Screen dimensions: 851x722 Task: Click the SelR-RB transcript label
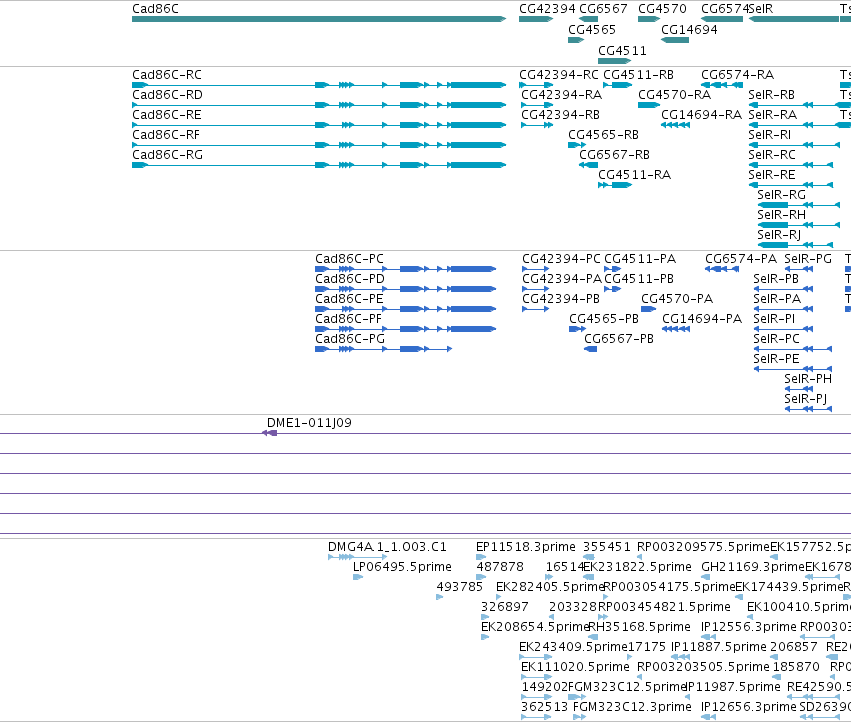coord(771,94)
